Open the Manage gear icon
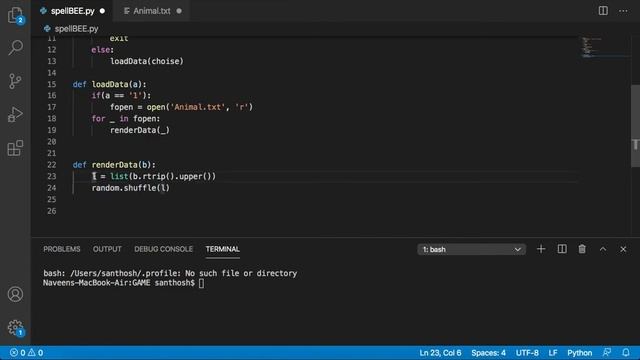 tap(15, 327)
